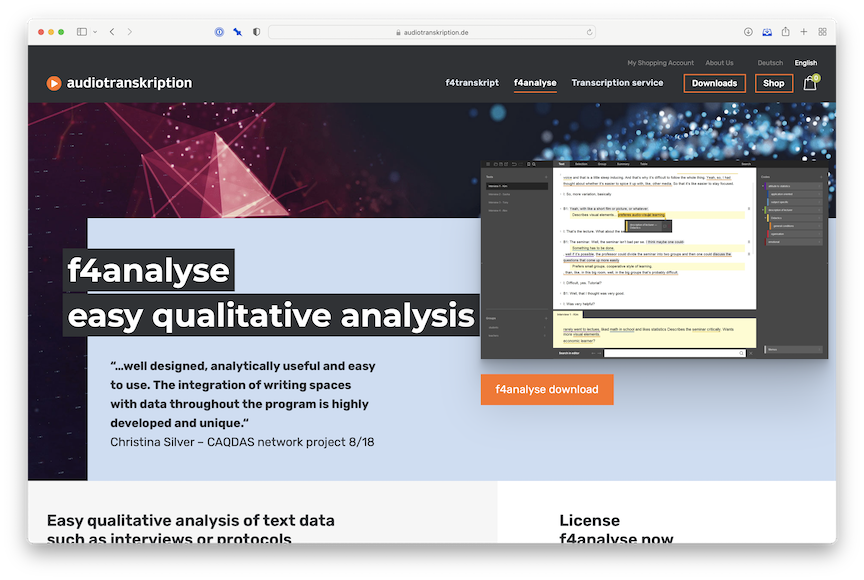Click the Shop button

(x=774, y=83)
